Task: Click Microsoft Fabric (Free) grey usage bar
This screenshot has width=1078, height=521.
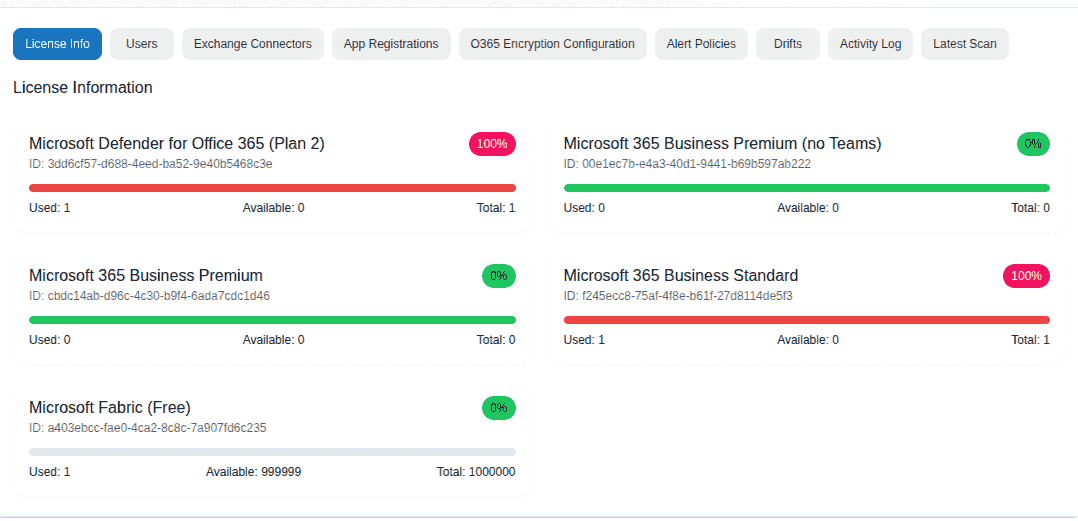Action: point(272,452)
